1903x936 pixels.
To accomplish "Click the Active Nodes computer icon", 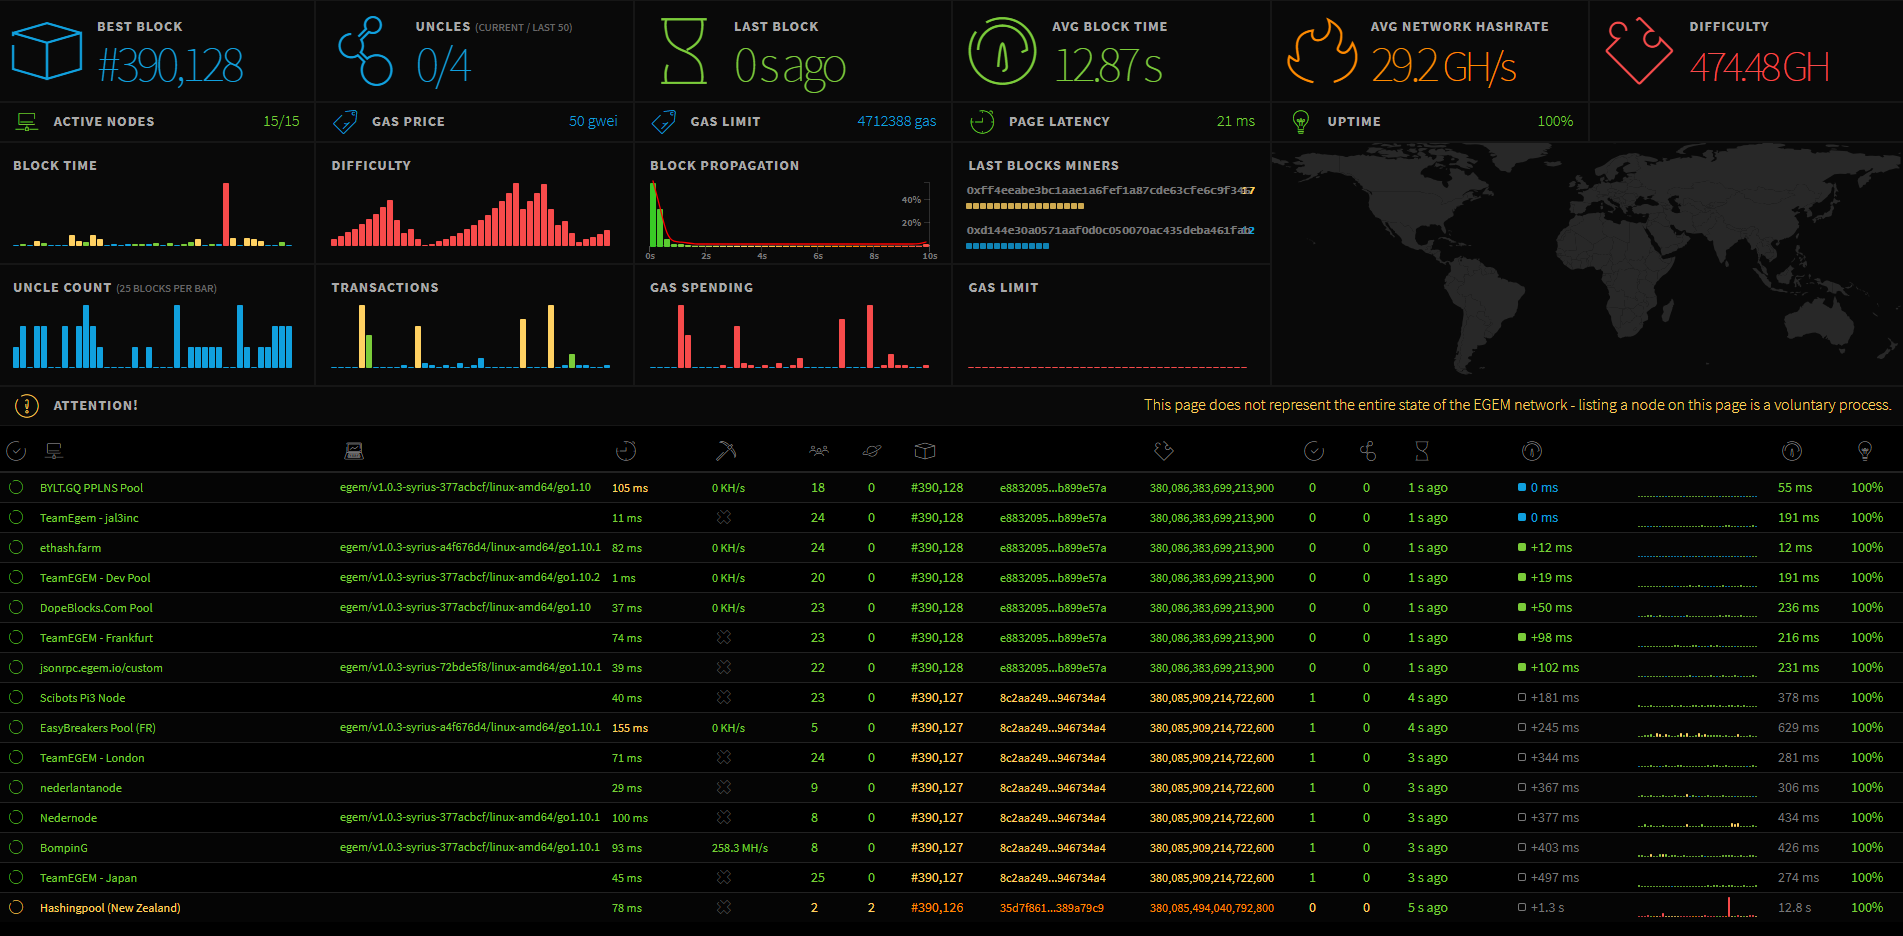I will coord(27,122).
